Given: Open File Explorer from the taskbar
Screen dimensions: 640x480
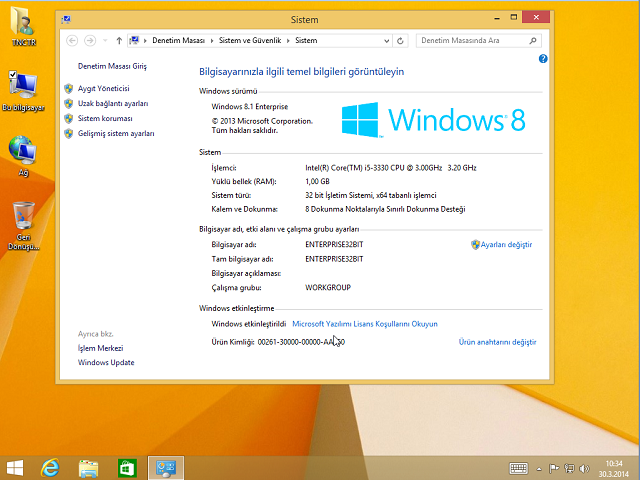Looking at the screenshot, I should pos(89,468).
